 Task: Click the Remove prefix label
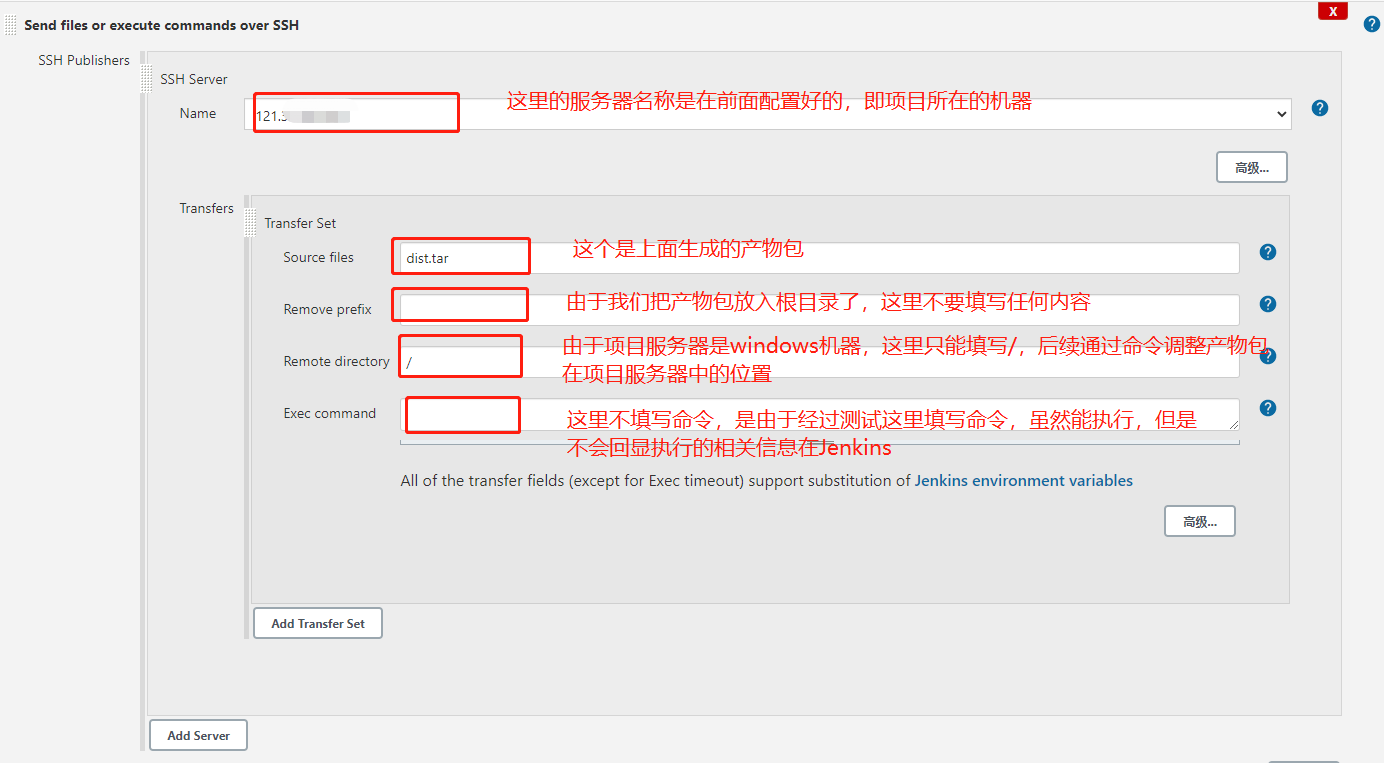[328, 309]
